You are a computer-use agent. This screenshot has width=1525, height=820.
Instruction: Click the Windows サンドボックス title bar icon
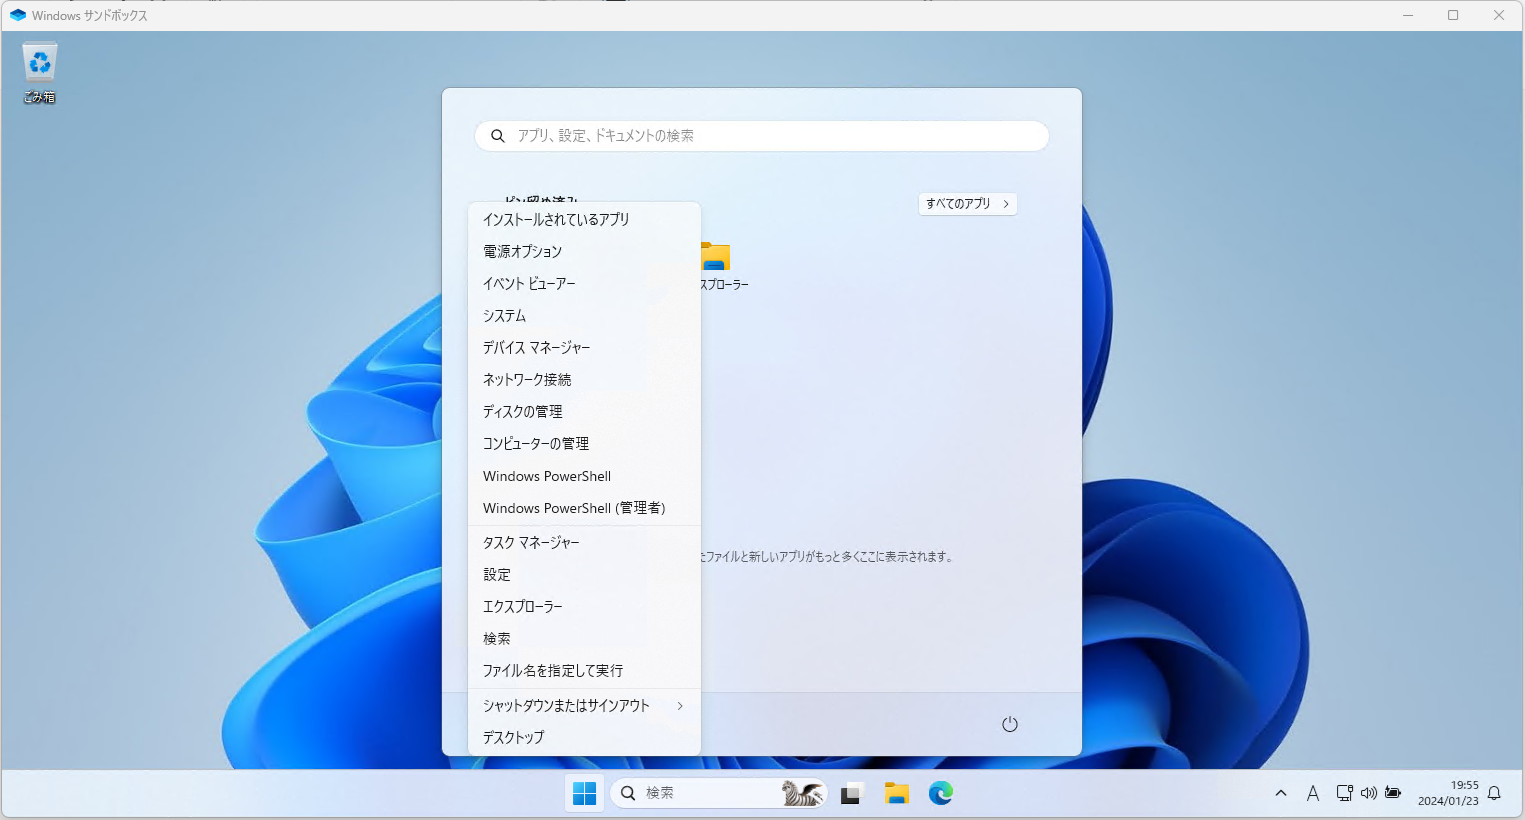coord(17,15)
